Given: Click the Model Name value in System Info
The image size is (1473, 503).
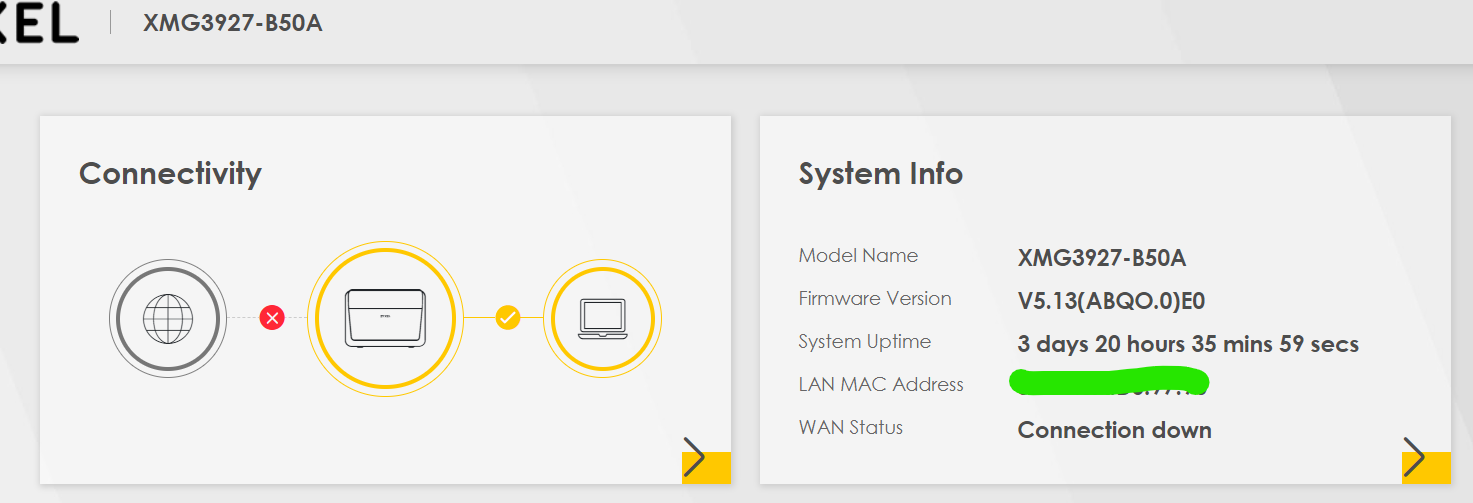Looking at the screenshot, I should pos(1101,258).
